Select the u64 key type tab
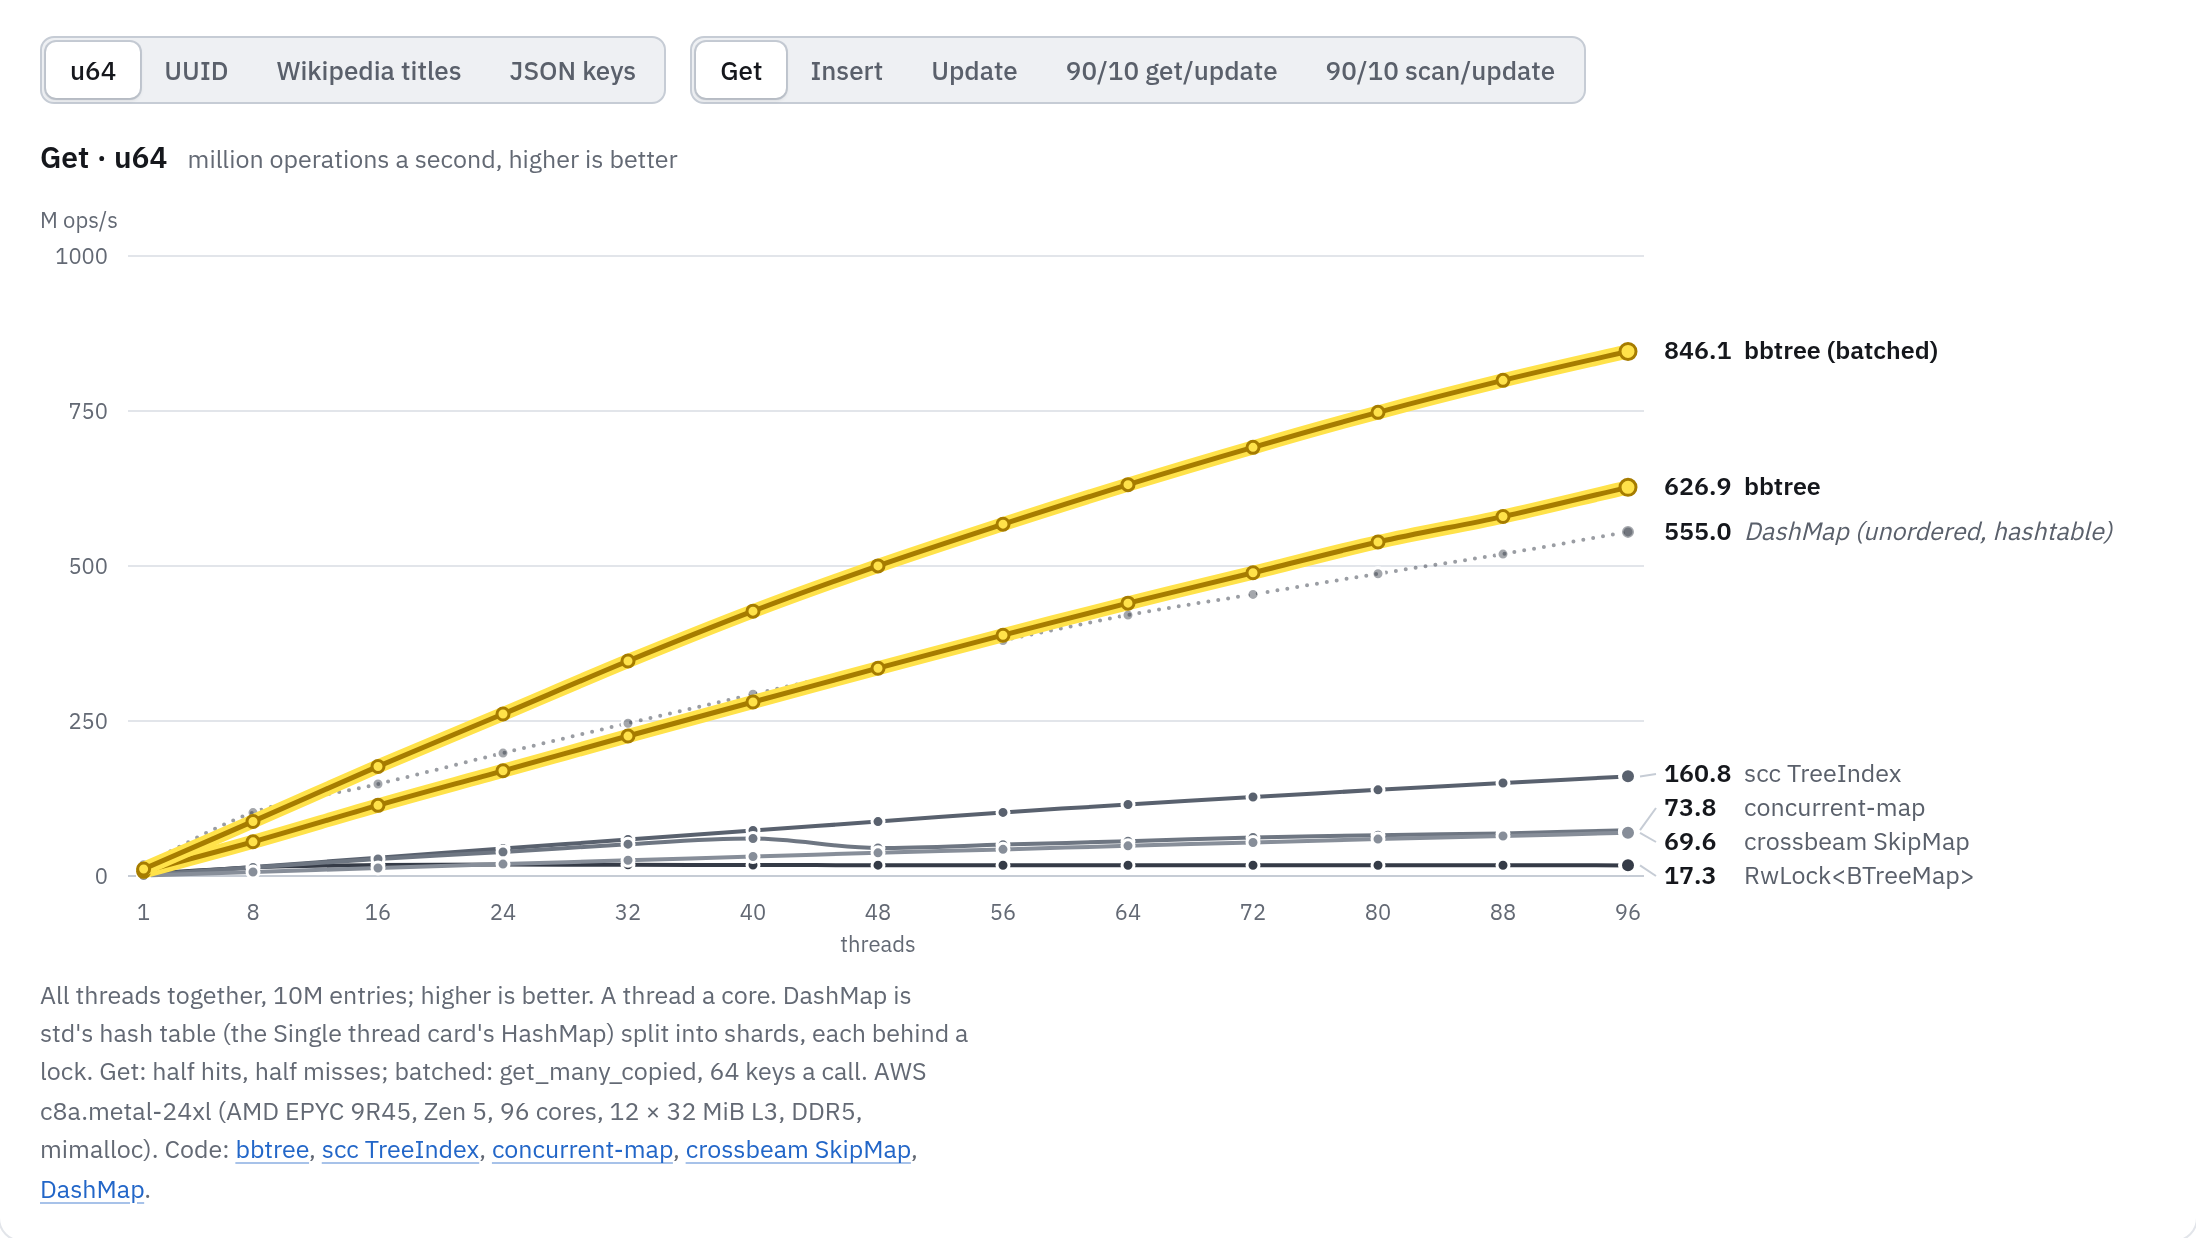This screenshot has height=1238, width=2196. coord(93,71)
